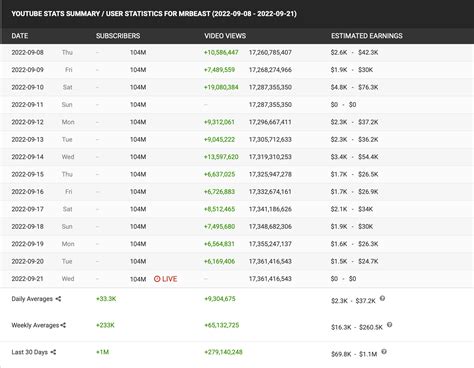Click share icon next to Weekly Averages
This screenshot has height=368, width=474.
63,325
